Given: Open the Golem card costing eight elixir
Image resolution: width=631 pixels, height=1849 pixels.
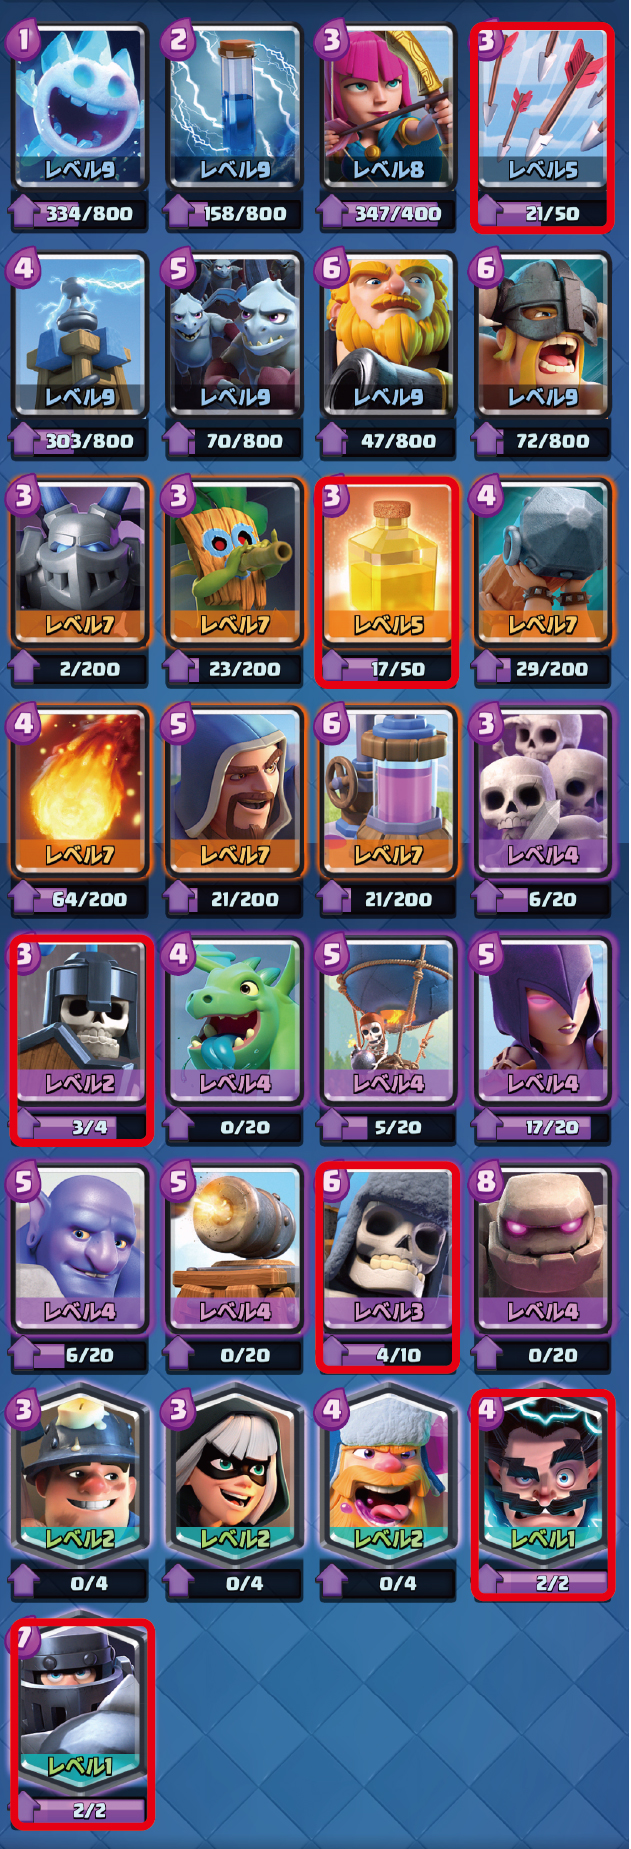Looking at the screenshot, I should (542, 1248).
